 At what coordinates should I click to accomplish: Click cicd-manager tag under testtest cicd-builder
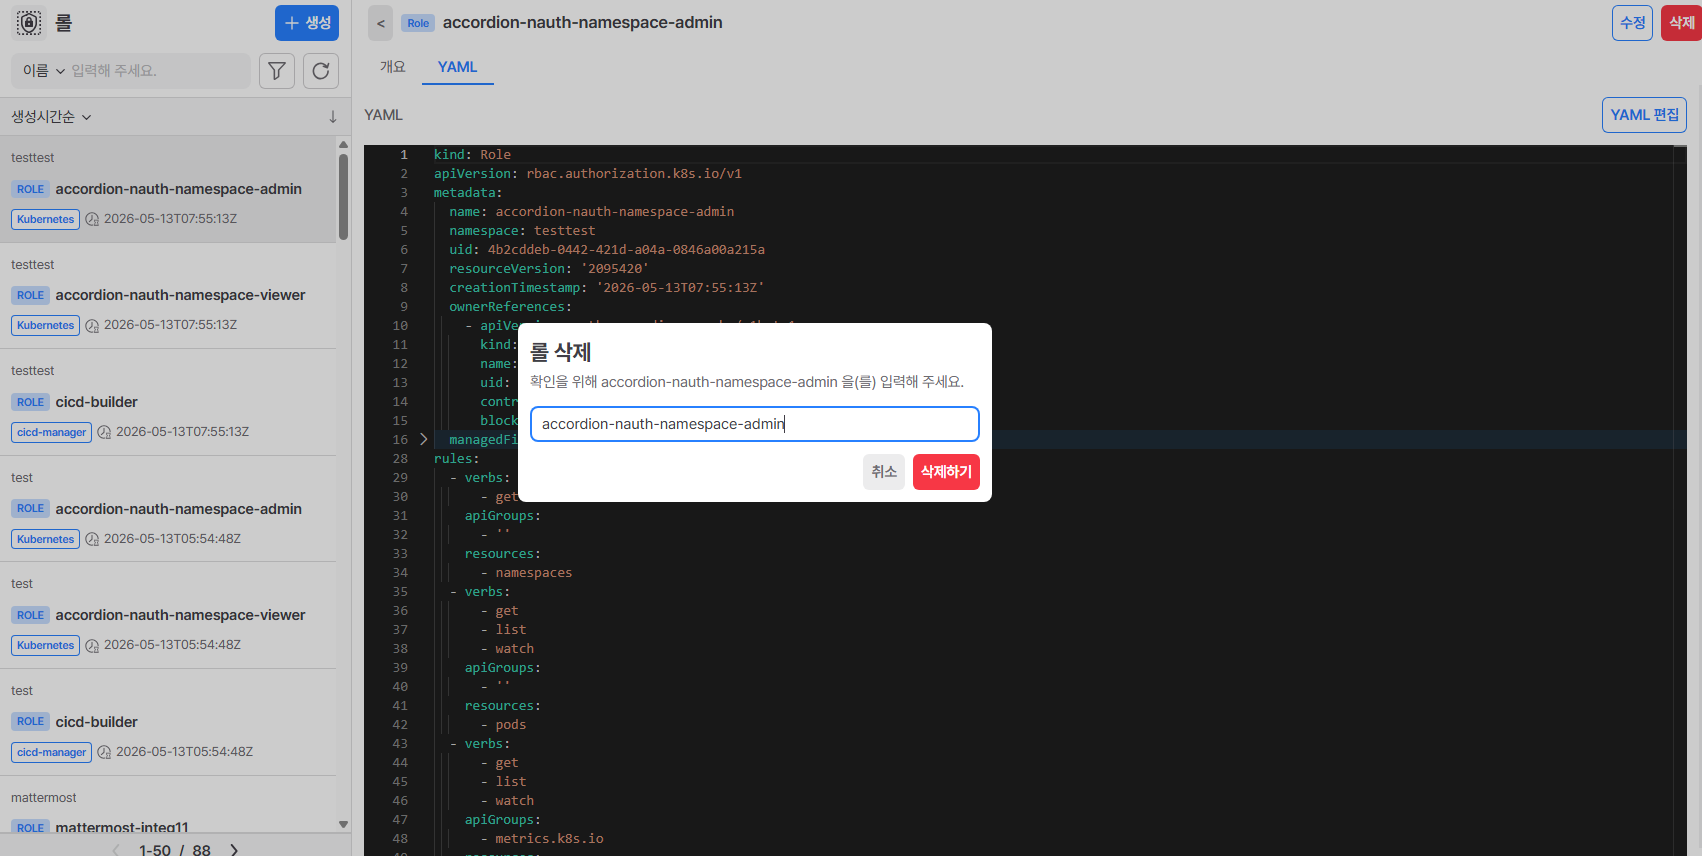point(52,432)
